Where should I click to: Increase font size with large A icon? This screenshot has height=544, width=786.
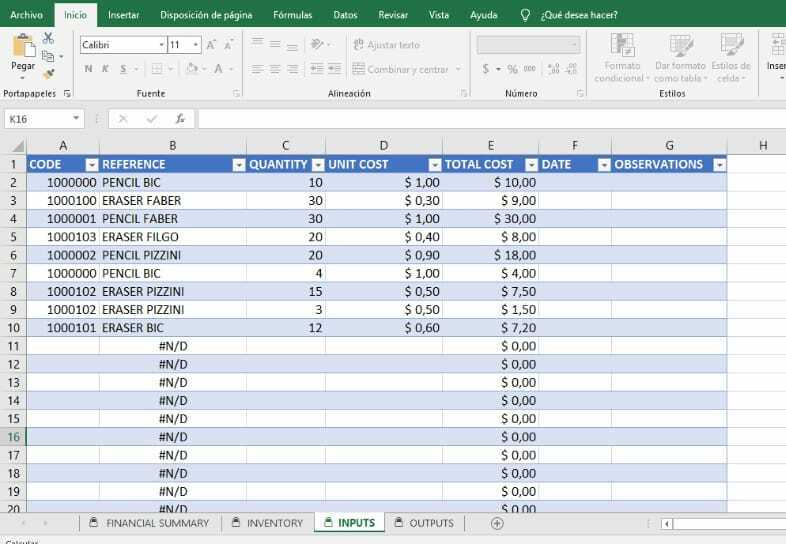point(211,45)
